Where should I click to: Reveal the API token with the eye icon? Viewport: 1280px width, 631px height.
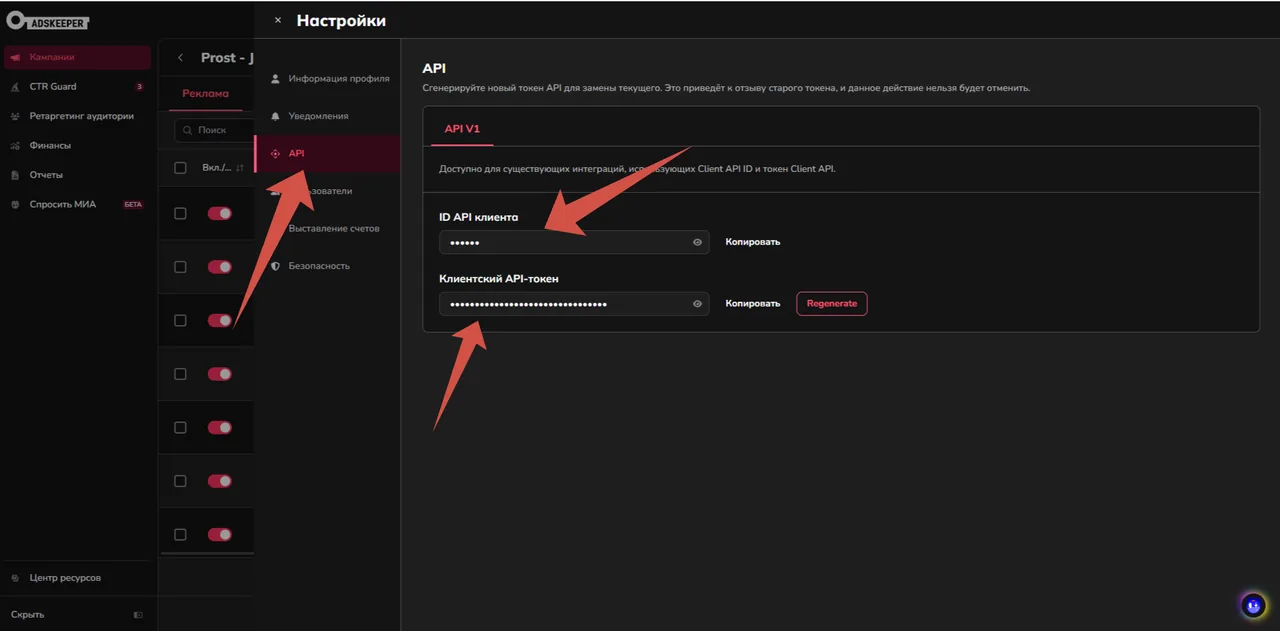pyautogui.click(x=698, y=304)
